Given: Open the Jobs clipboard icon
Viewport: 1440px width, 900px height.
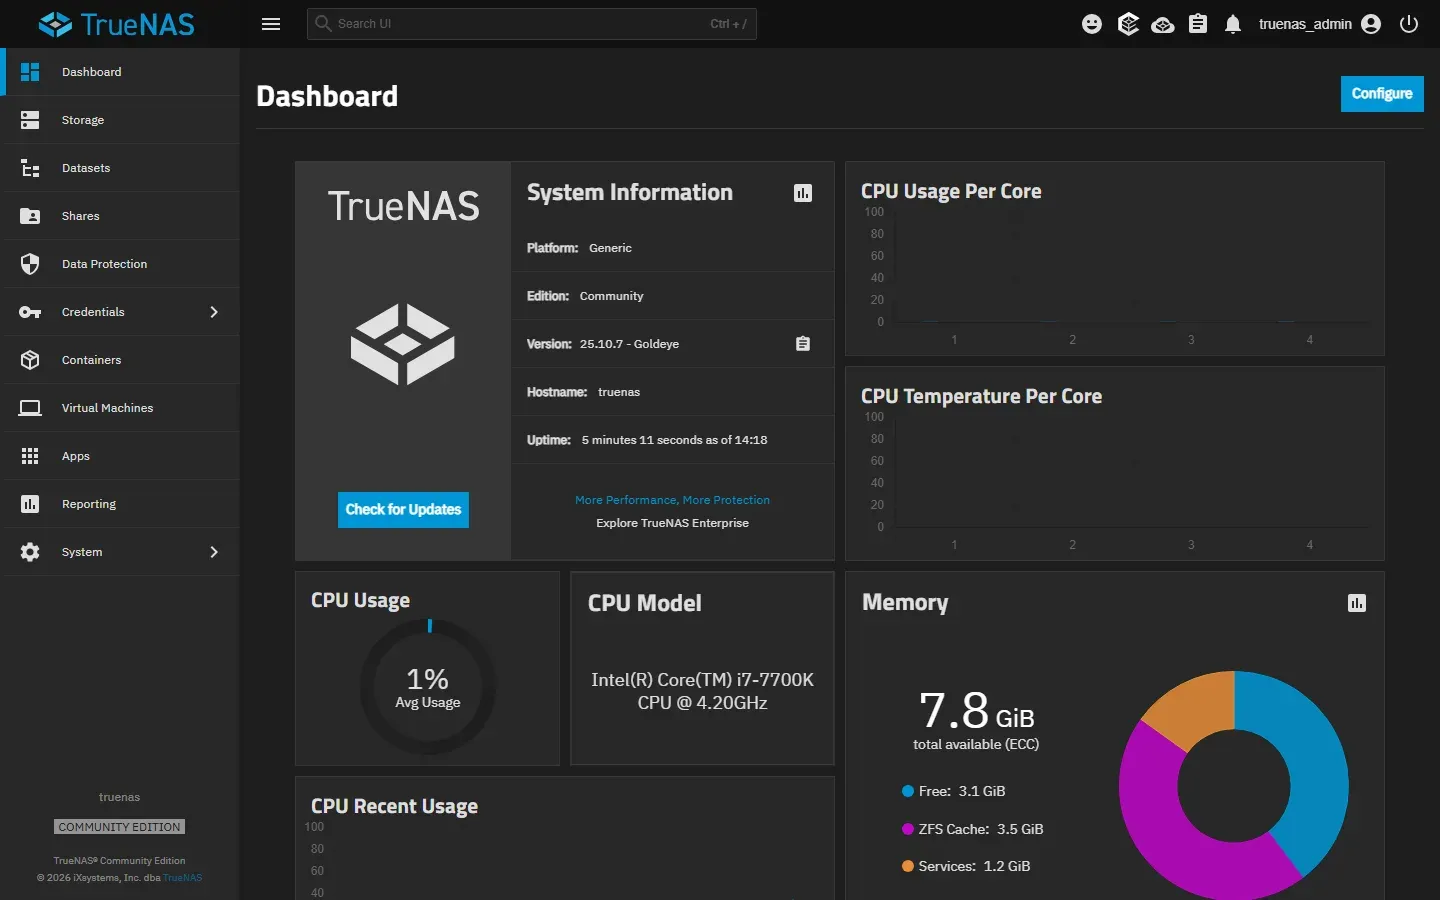Looking at the screenshot, I should click(x=1198, y=24).
